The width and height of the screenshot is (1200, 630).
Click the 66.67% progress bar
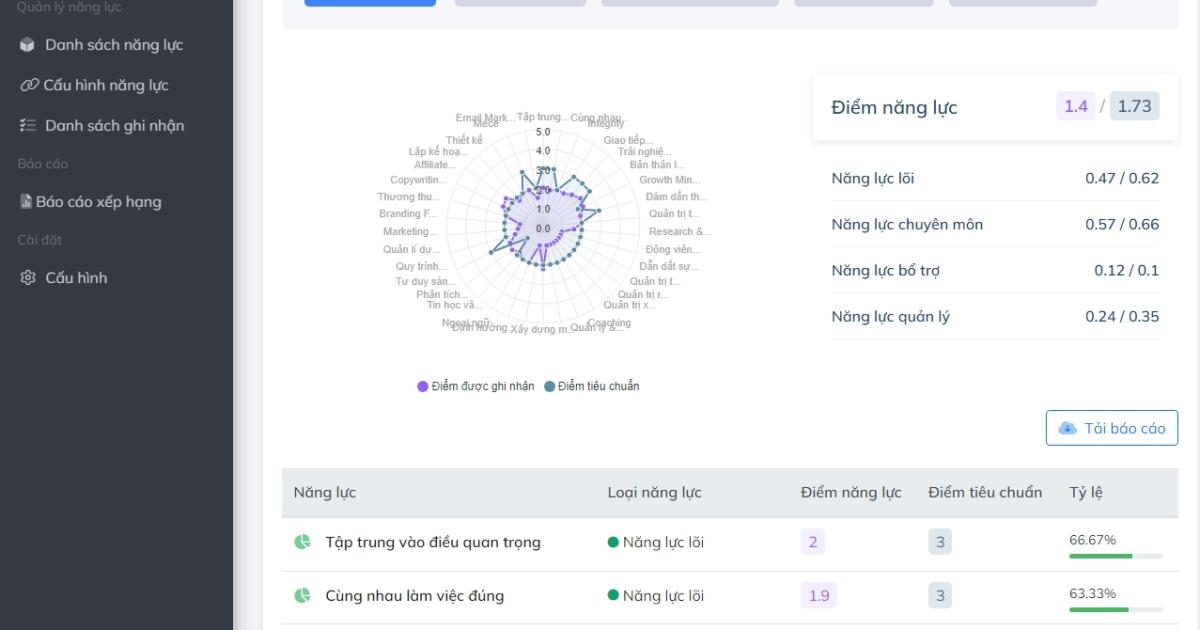(x=1115, y=555)
